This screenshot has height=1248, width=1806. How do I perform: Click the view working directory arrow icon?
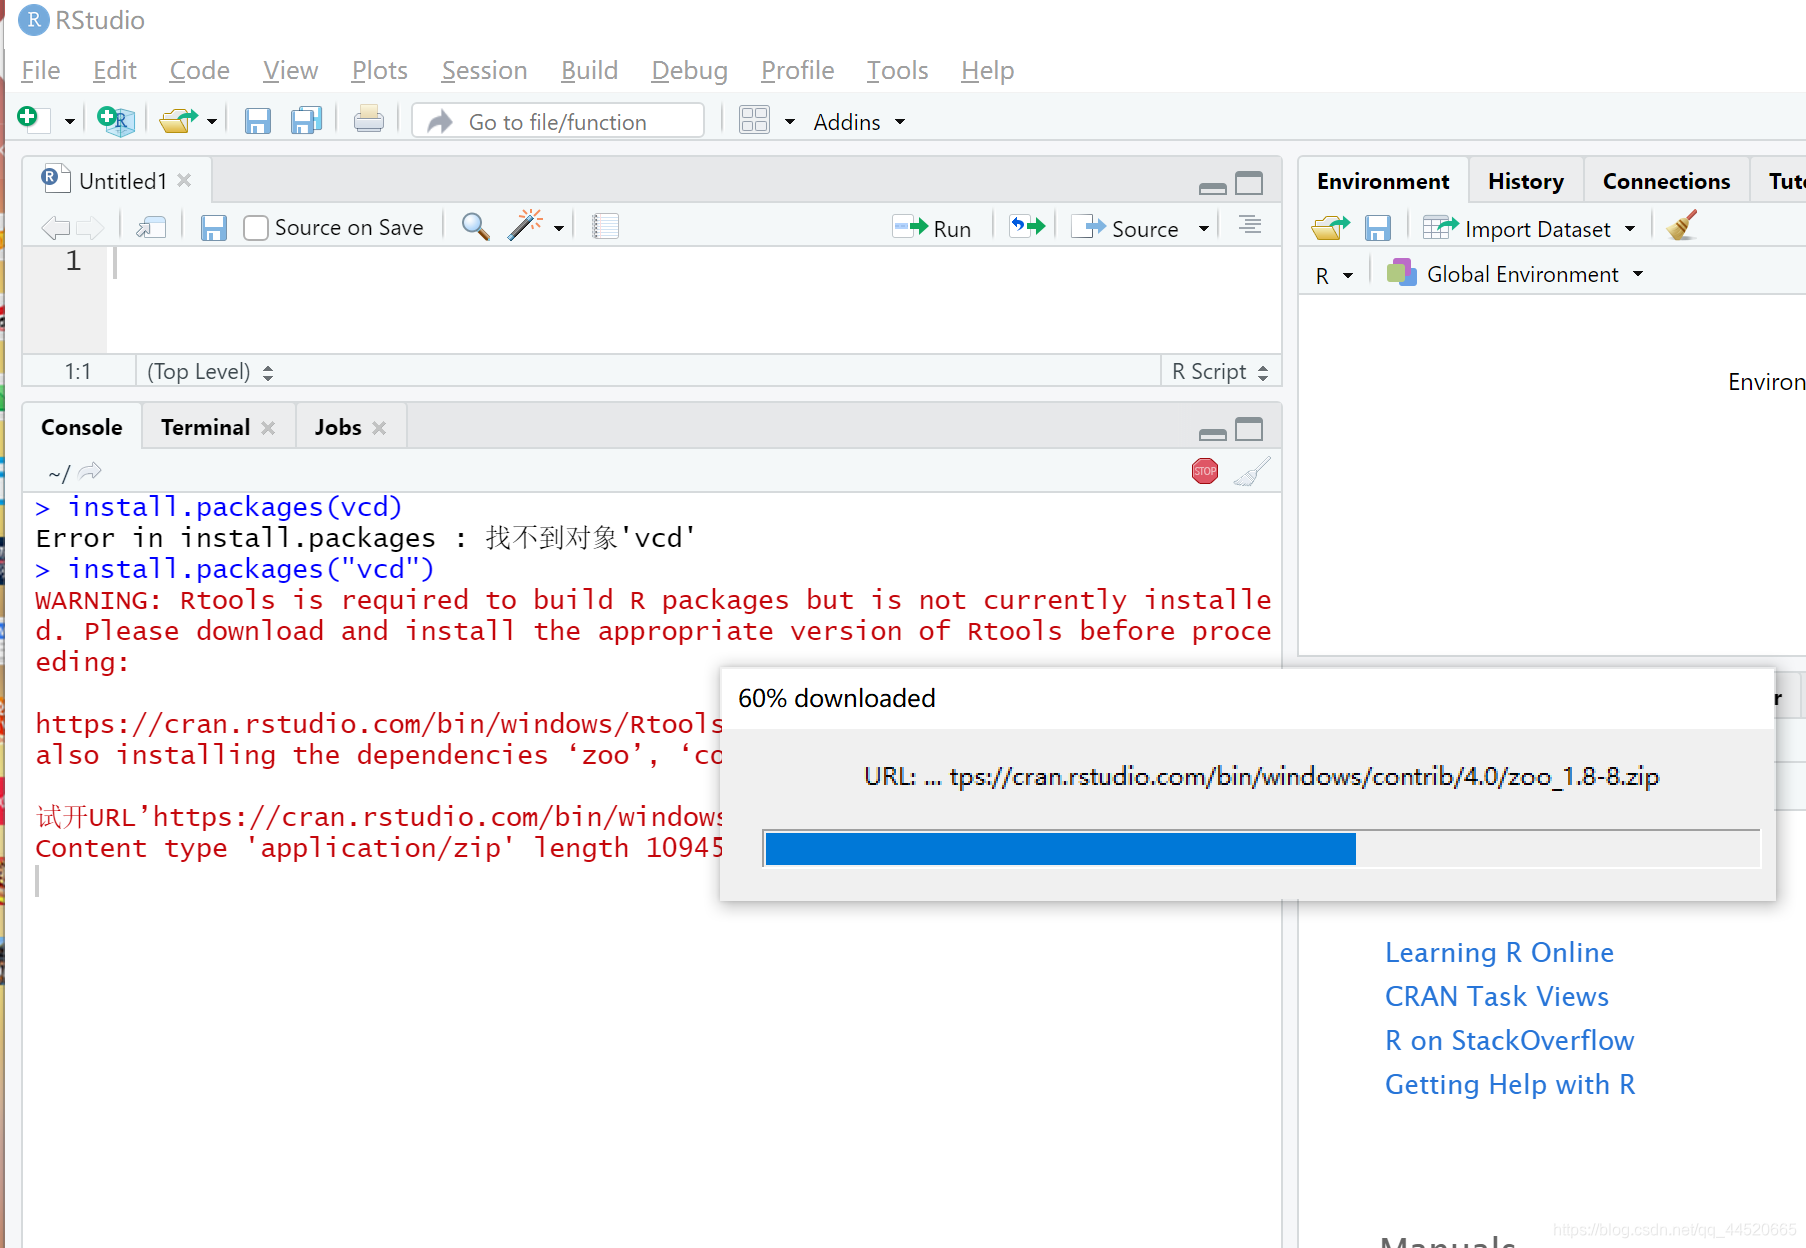pyautogui.click(x=90, y=470)
